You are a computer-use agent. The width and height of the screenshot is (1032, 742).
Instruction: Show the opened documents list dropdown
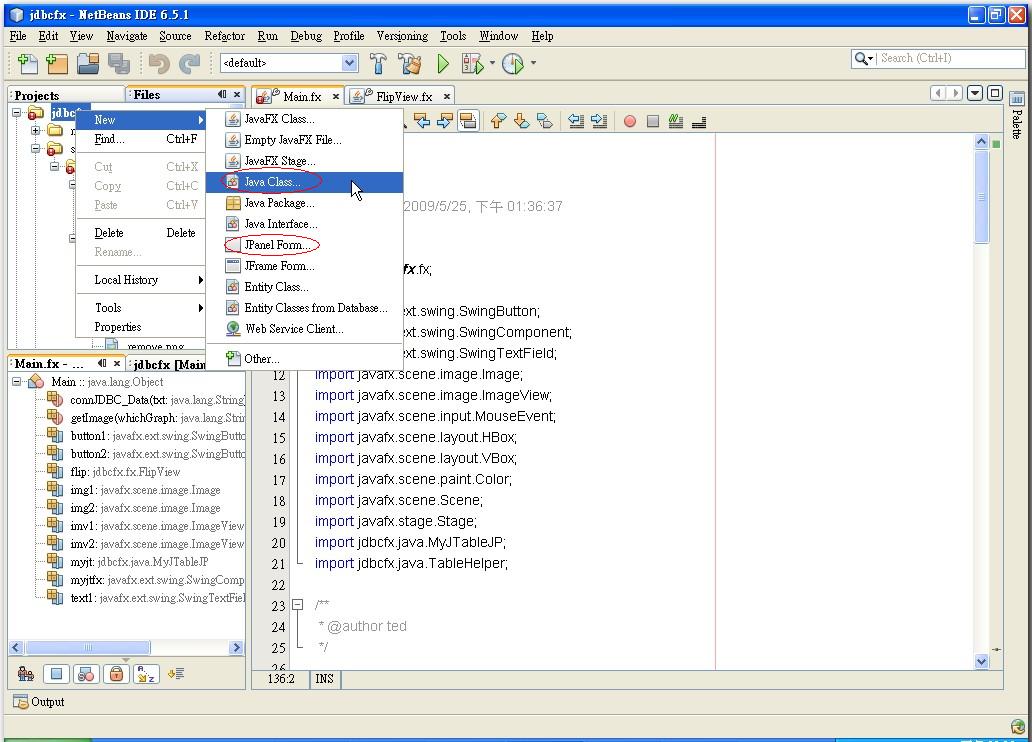pos(975,93)
